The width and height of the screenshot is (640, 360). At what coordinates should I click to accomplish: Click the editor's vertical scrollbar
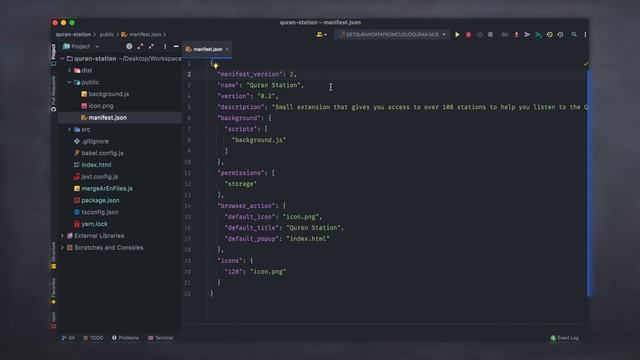(589, 183)
